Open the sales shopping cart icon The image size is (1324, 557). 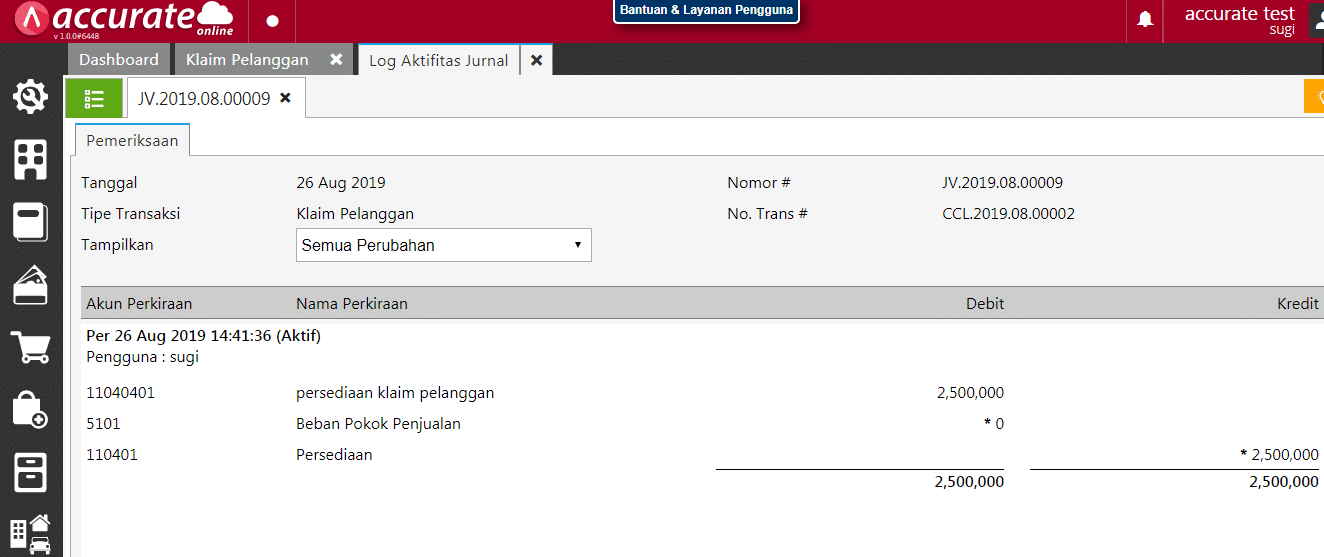pos(31,347)
